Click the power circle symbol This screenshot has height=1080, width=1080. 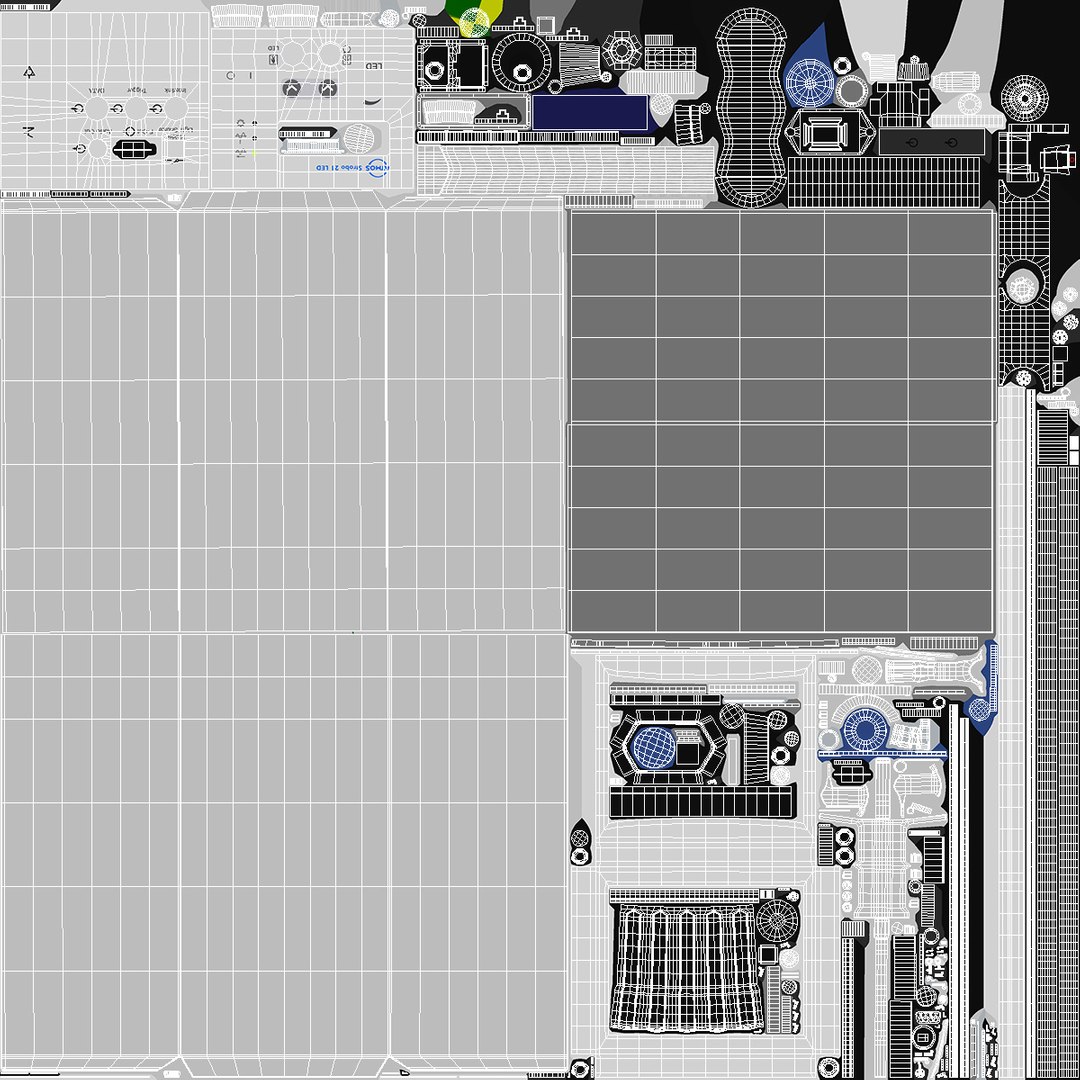230,76
